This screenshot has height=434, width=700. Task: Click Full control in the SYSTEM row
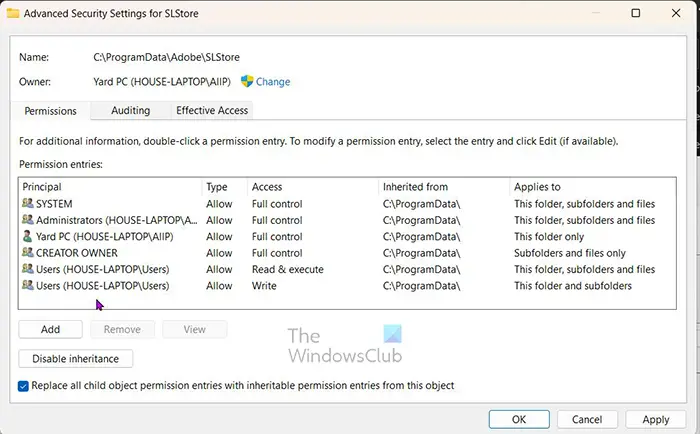tap(277, 204)
